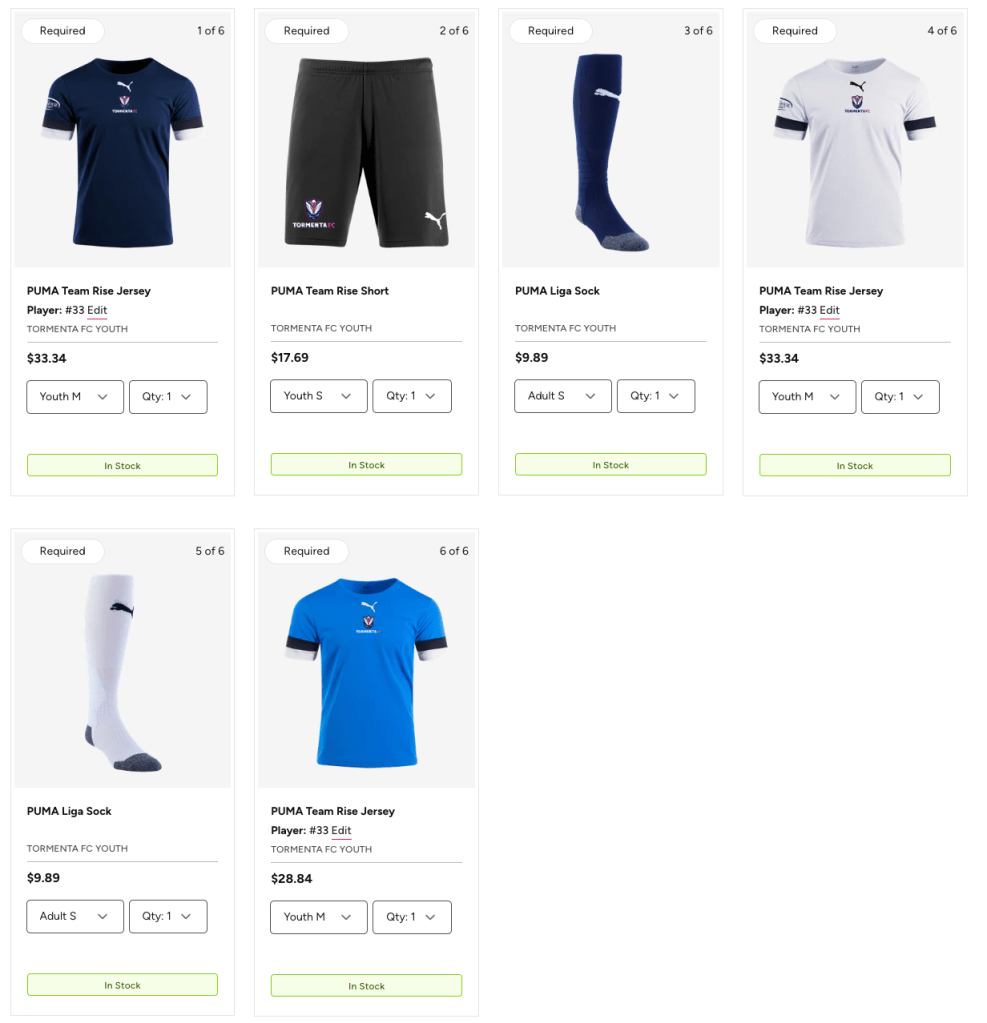Click the In Stock bar under the shorts

coord(367,465)
